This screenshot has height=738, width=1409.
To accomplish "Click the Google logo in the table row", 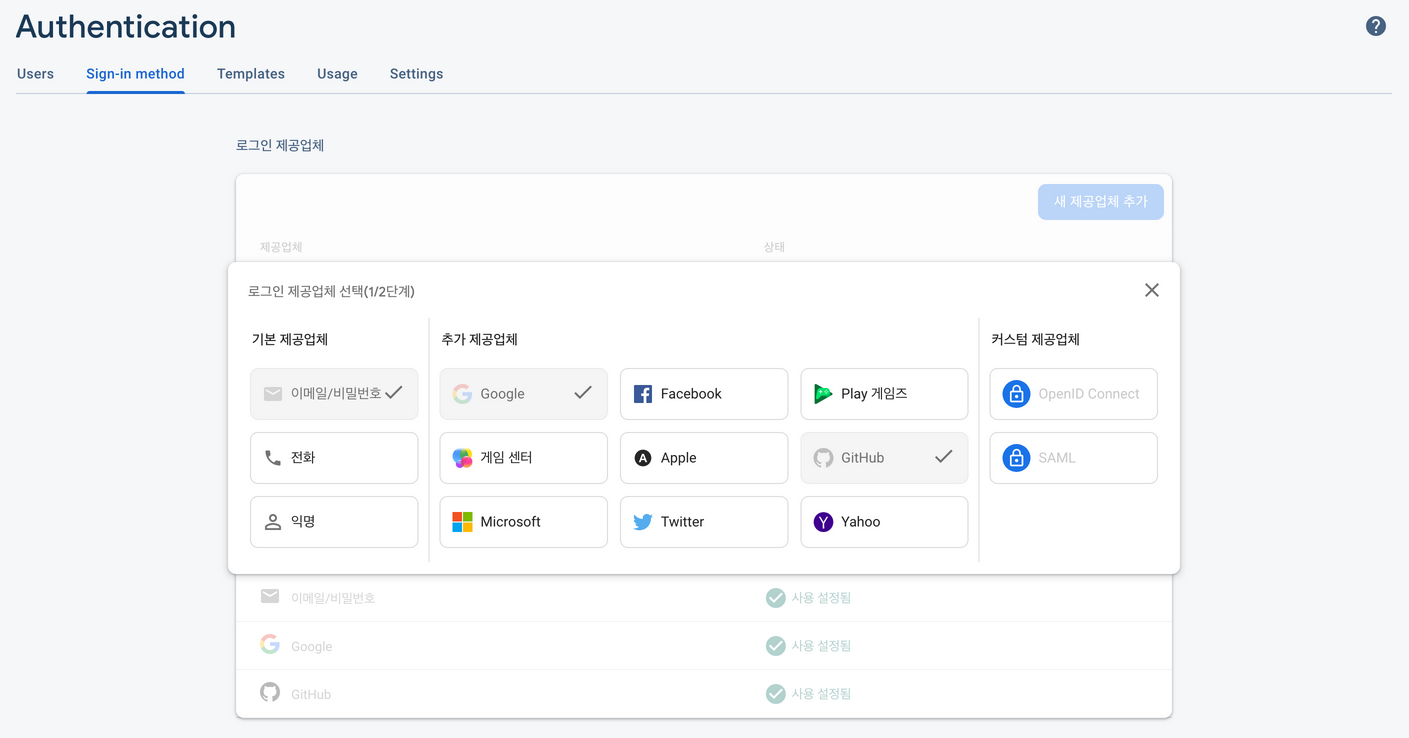I will pyautogui.click(x=270, y=644).
